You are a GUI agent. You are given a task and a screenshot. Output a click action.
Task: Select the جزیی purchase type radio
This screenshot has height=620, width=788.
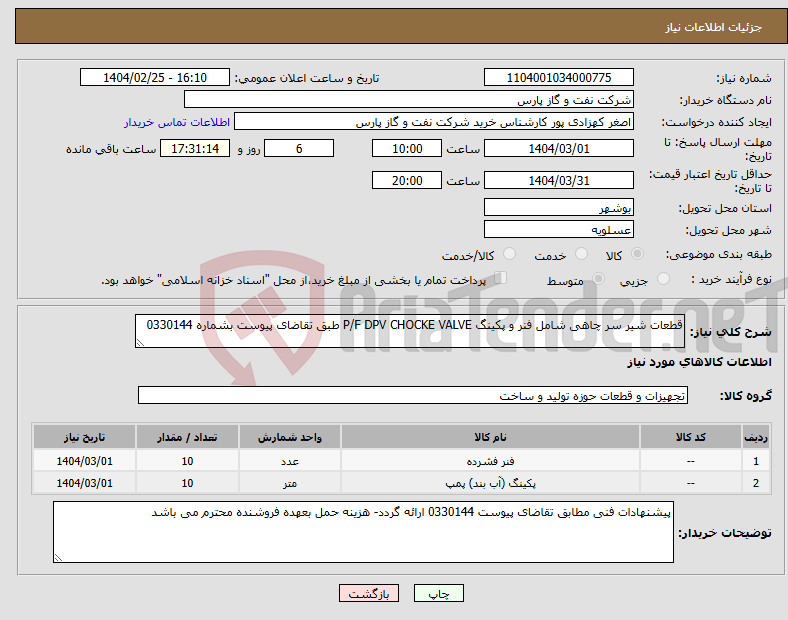(663, 279)
